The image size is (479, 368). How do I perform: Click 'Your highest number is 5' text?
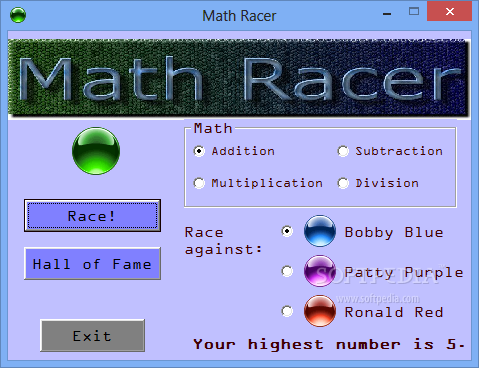click(x=328, y=344)
